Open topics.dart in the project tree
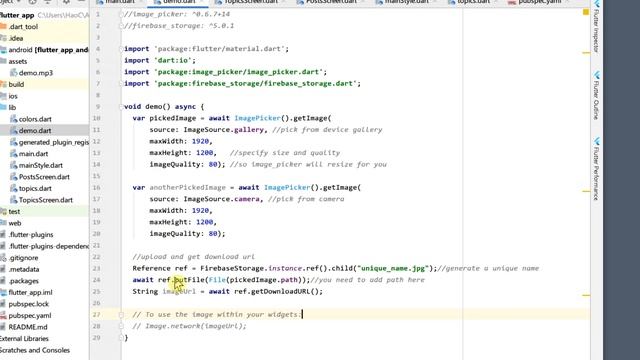 (35, 189)
